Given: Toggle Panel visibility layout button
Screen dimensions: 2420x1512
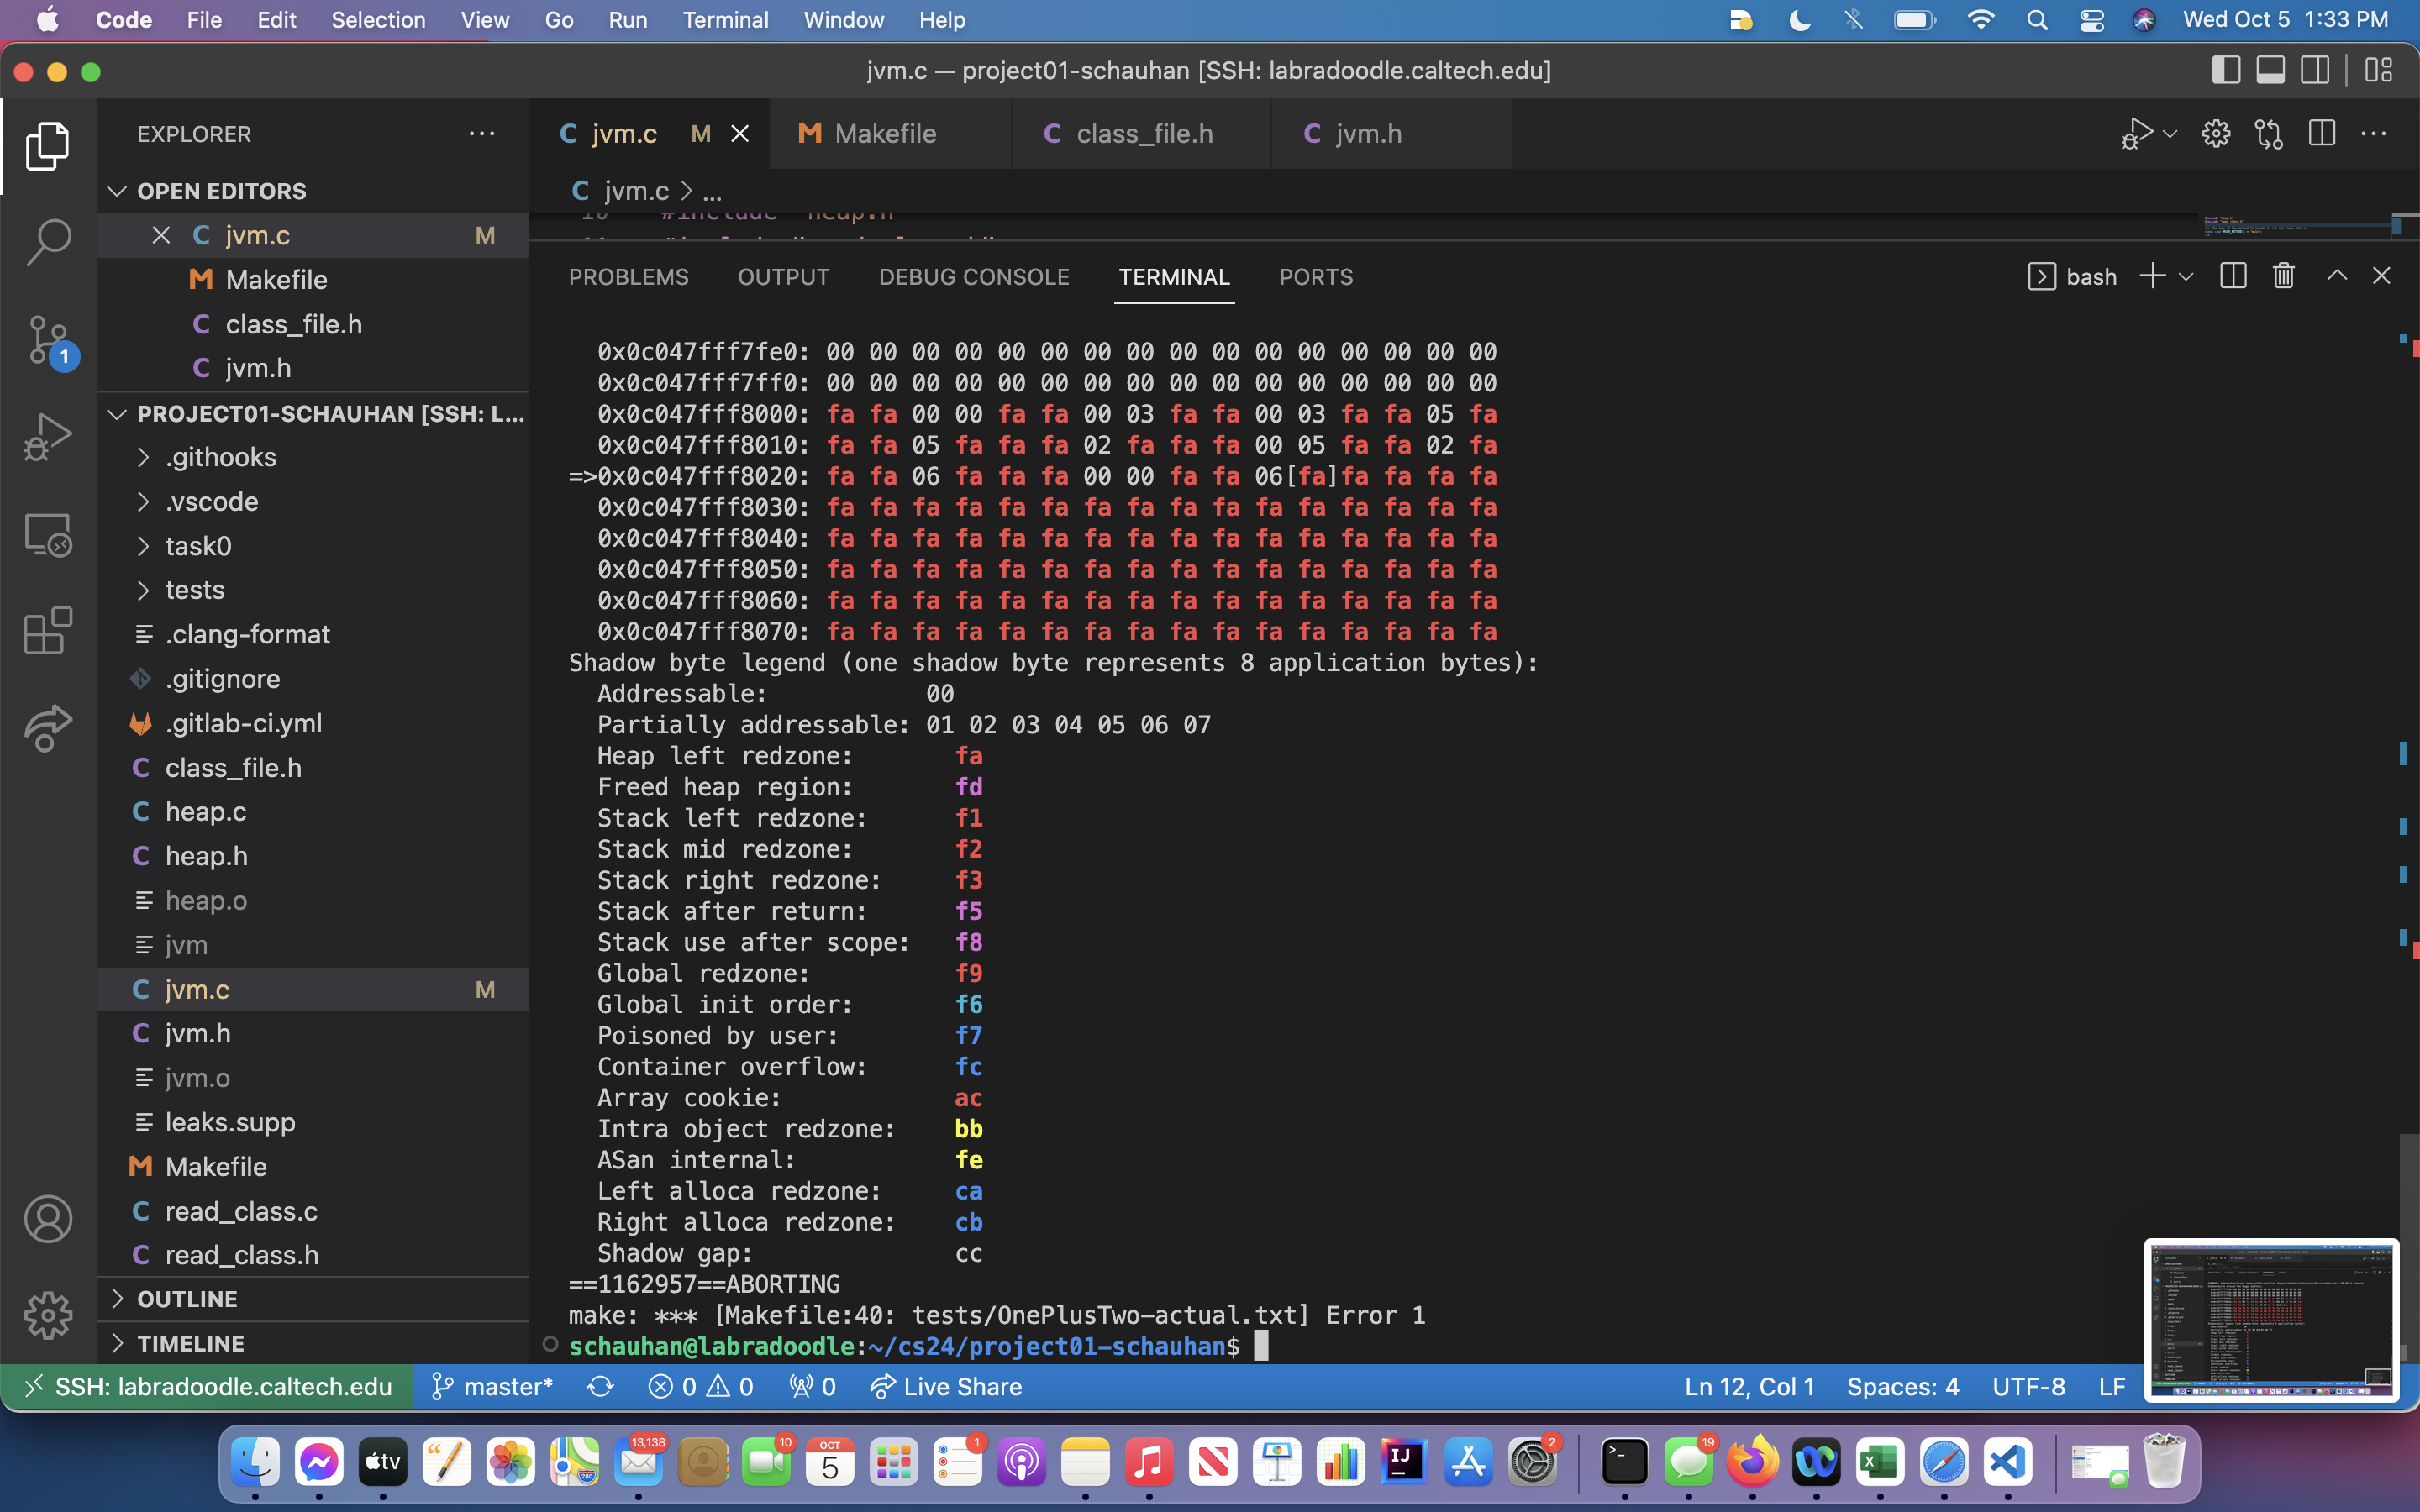Looking at the screenshot, I should click(x=2270, y=70).
